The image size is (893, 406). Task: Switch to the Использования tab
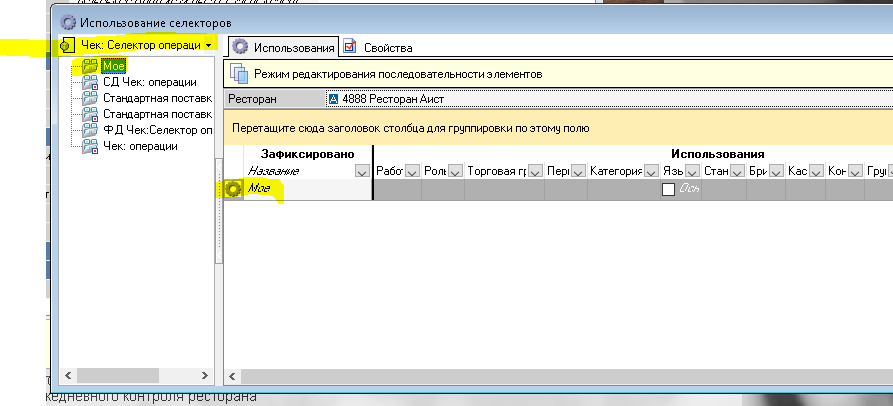tap(283, 47)
